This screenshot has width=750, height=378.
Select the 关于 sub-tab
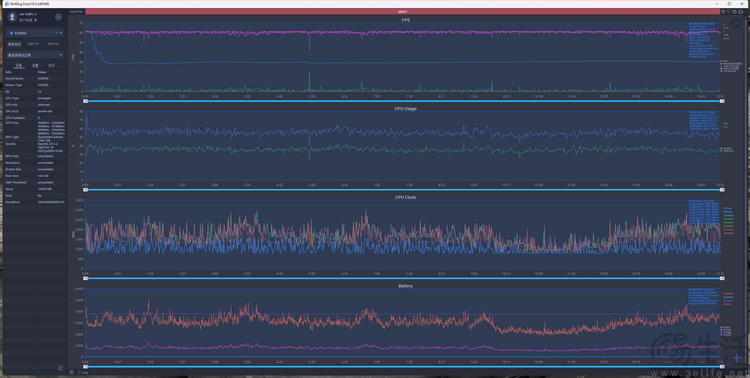[x=52, y=65]
